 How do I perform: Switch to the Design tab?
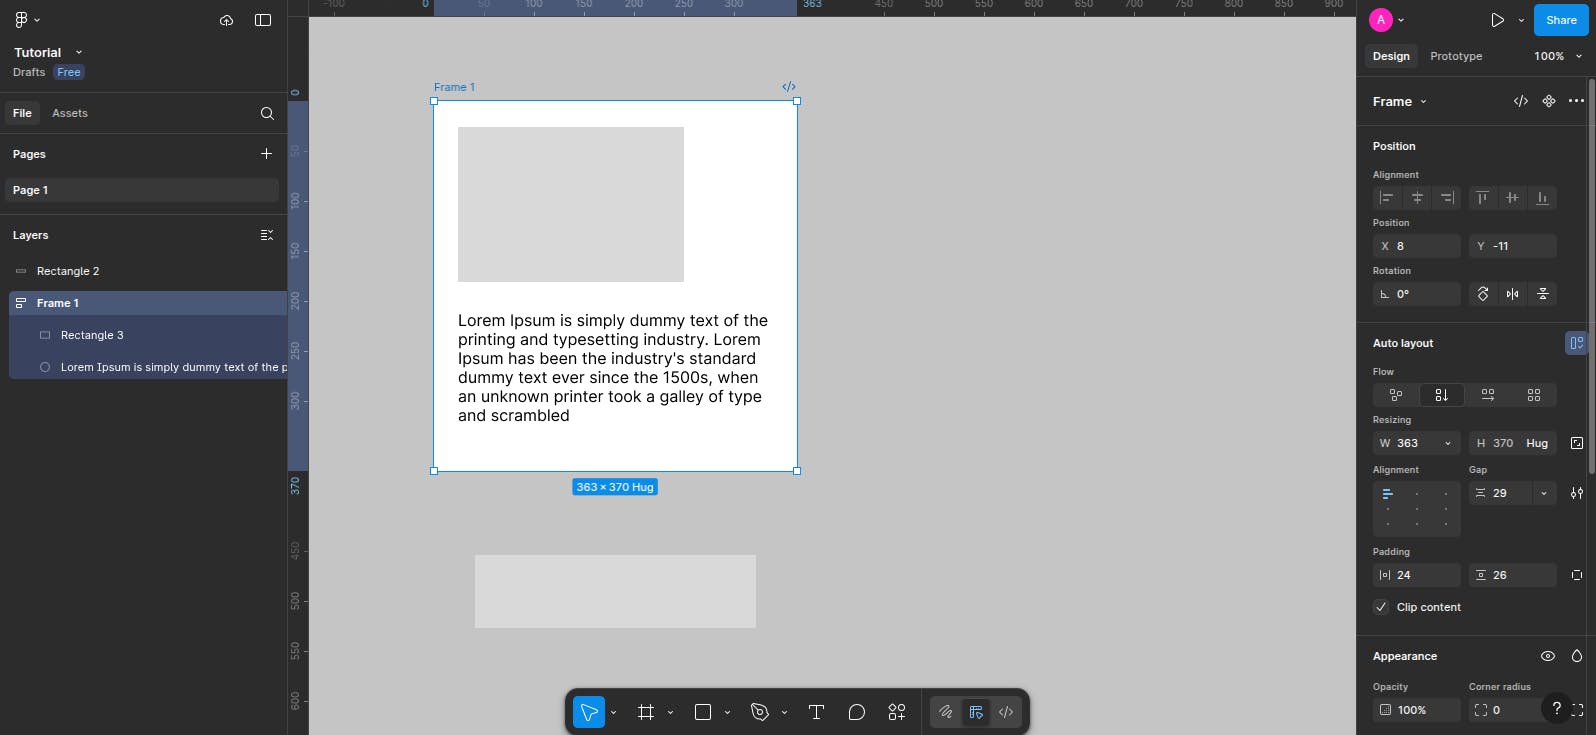[x=1391, y=56]
